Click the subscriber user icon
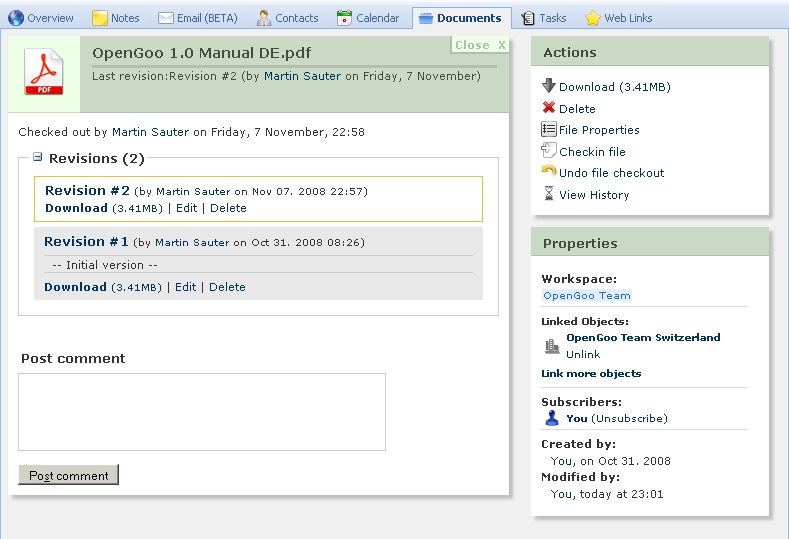 click(x=552, y=418)
